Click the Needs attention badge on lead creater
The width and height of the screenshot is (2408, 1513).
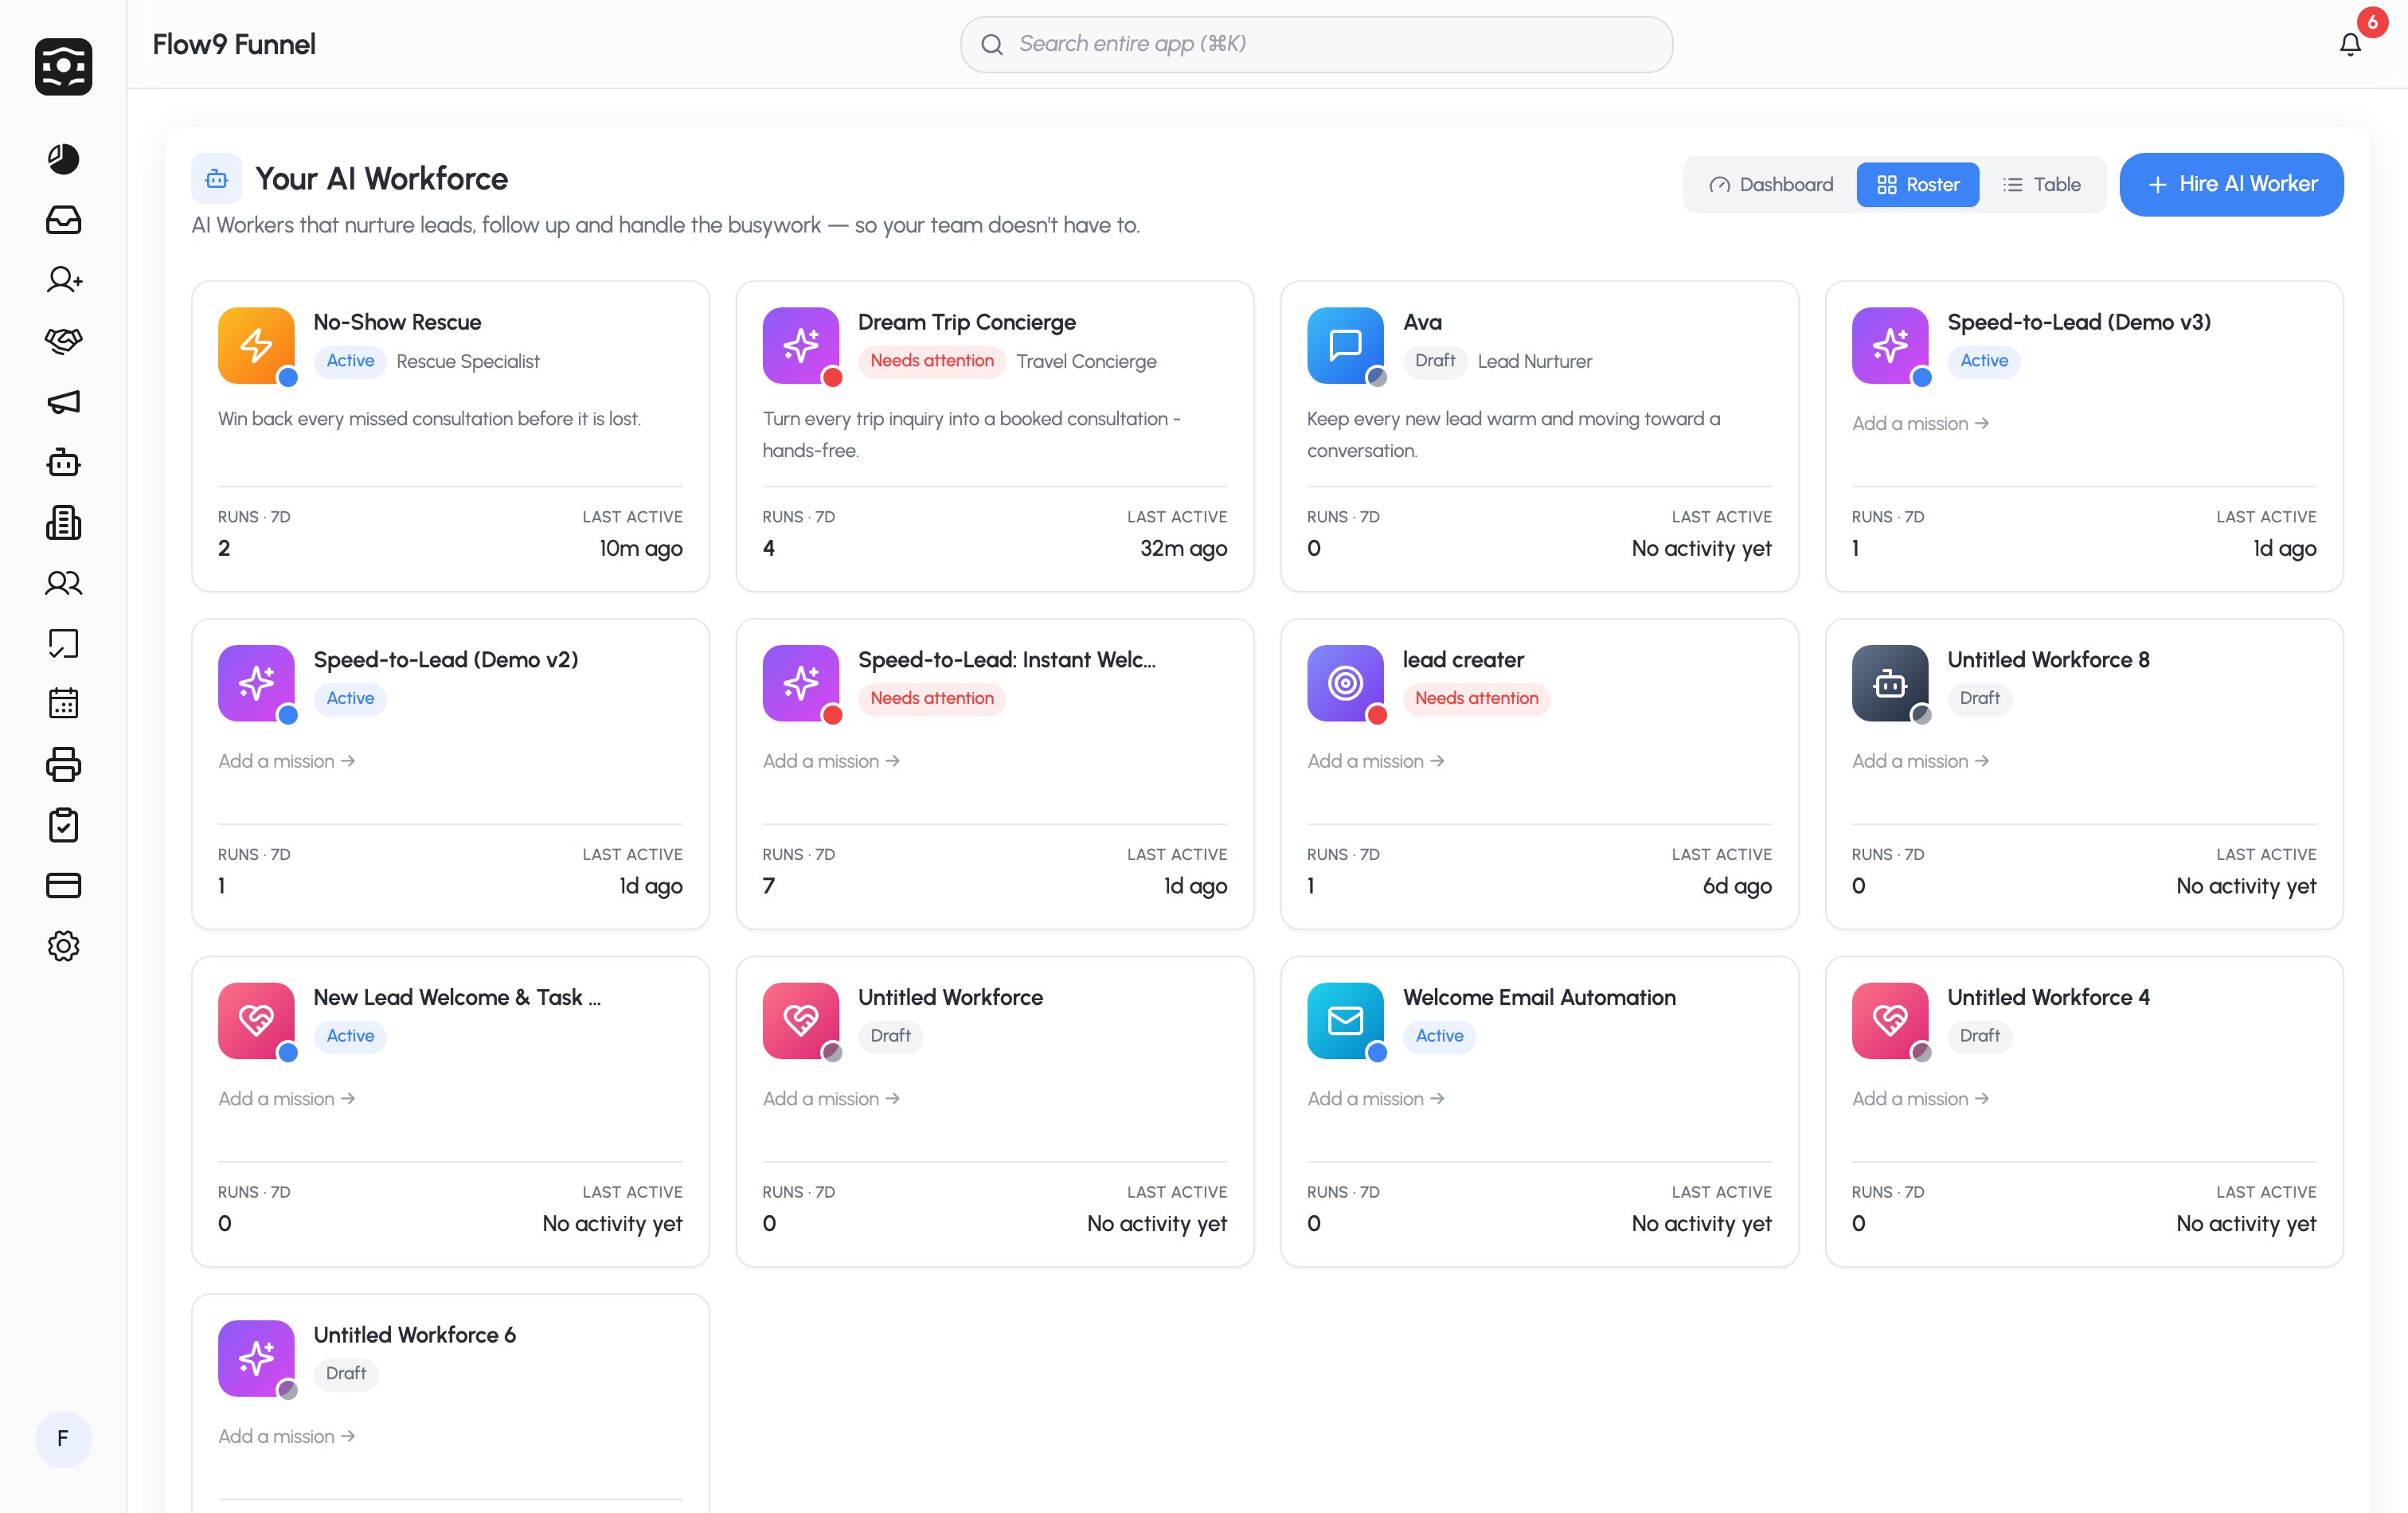pyautogui.click(x=1477, y=699)
